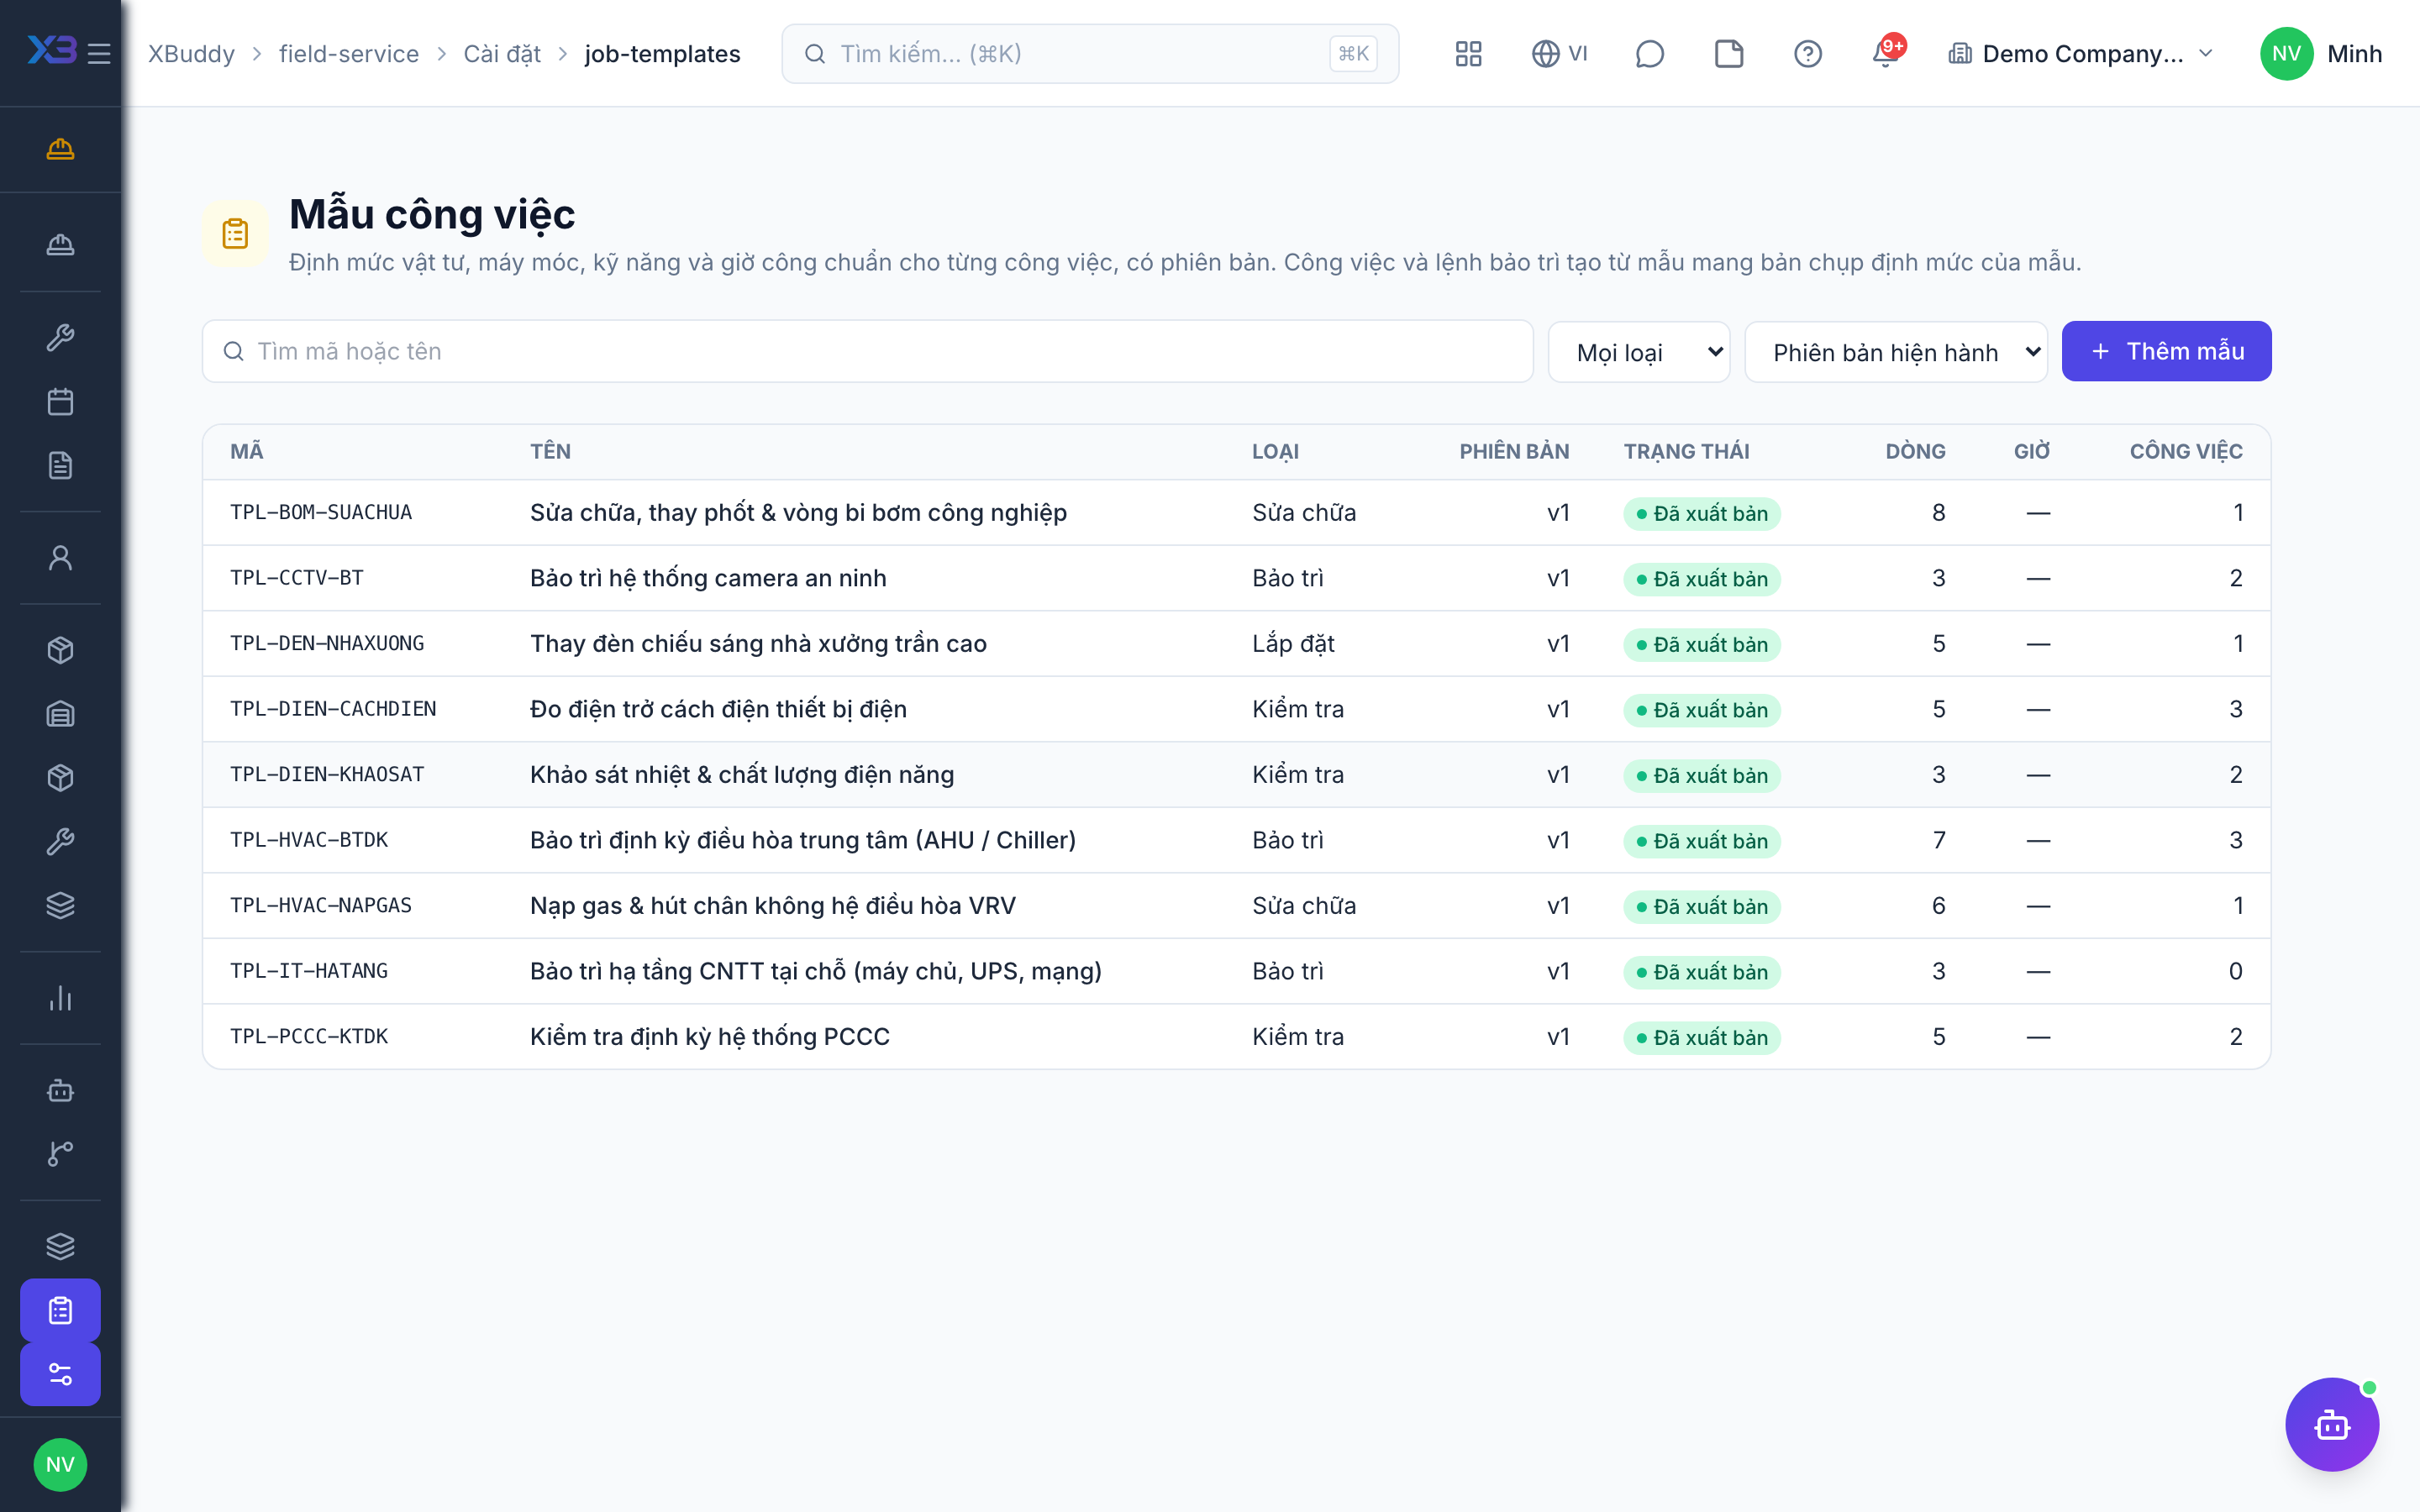Focus the Tìm mã hoặc tên search field
Viewport: 2420px width, 1512px height.
click(868, 351)
